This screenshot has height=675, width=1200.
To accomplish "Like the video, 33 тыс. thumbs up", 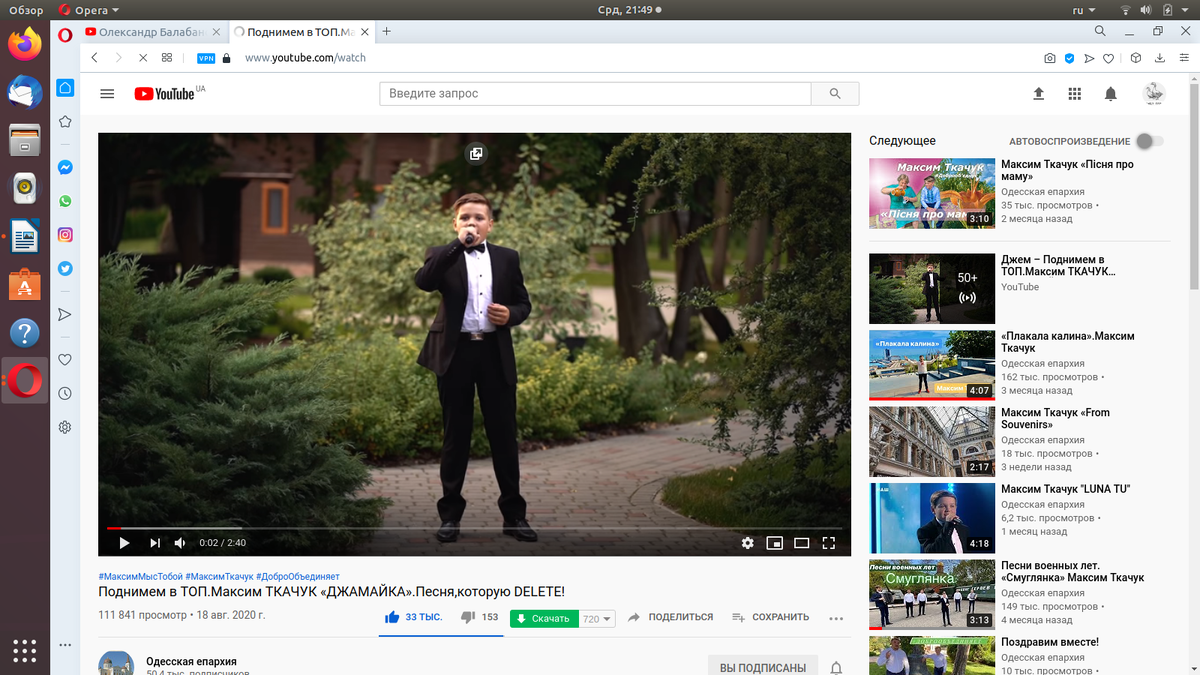I will coord(414,618).
